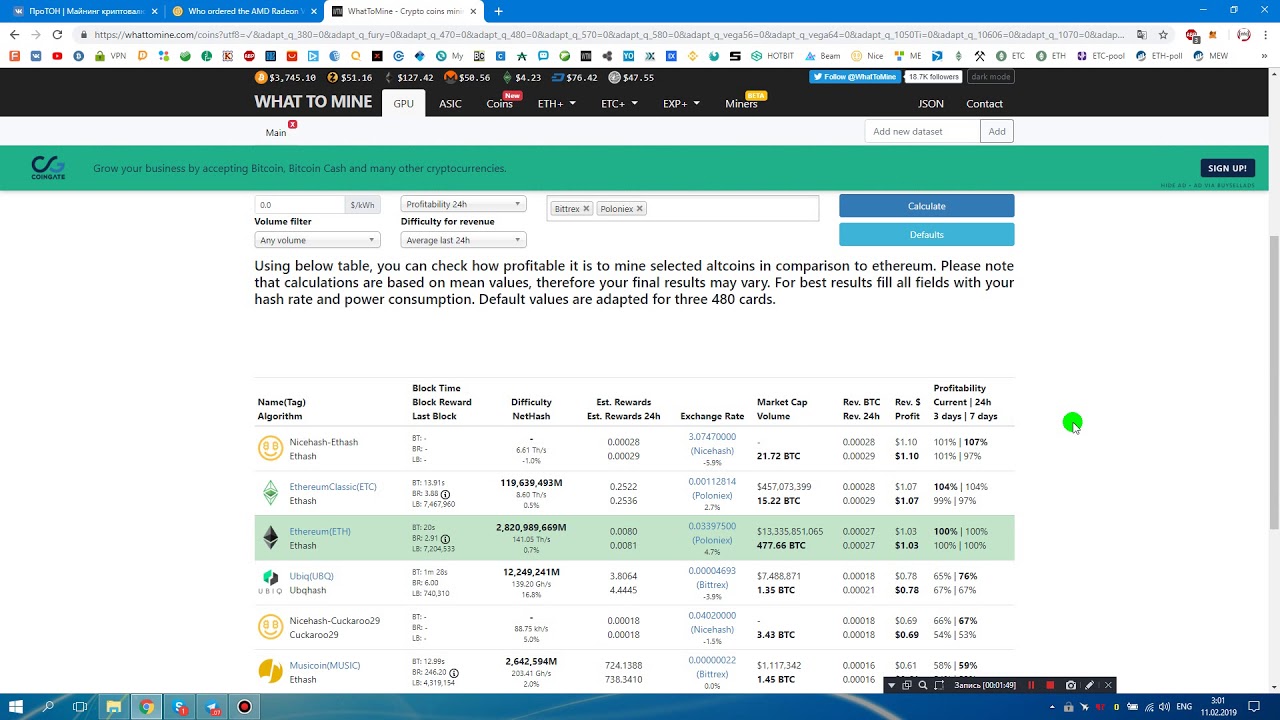Remove the Main dataset tab

[293, 125]
